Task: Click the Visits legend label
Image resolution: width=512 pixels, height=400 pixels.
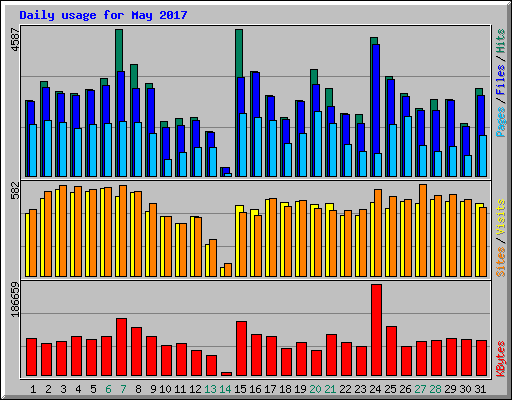Action: [500, 217]
